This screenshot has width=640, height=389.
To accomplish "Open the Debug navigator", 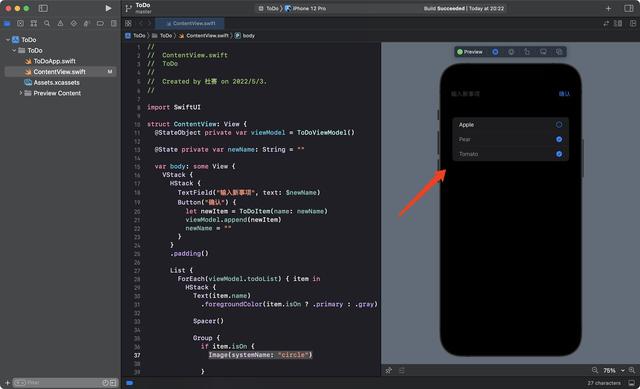I will click(87, 24).
